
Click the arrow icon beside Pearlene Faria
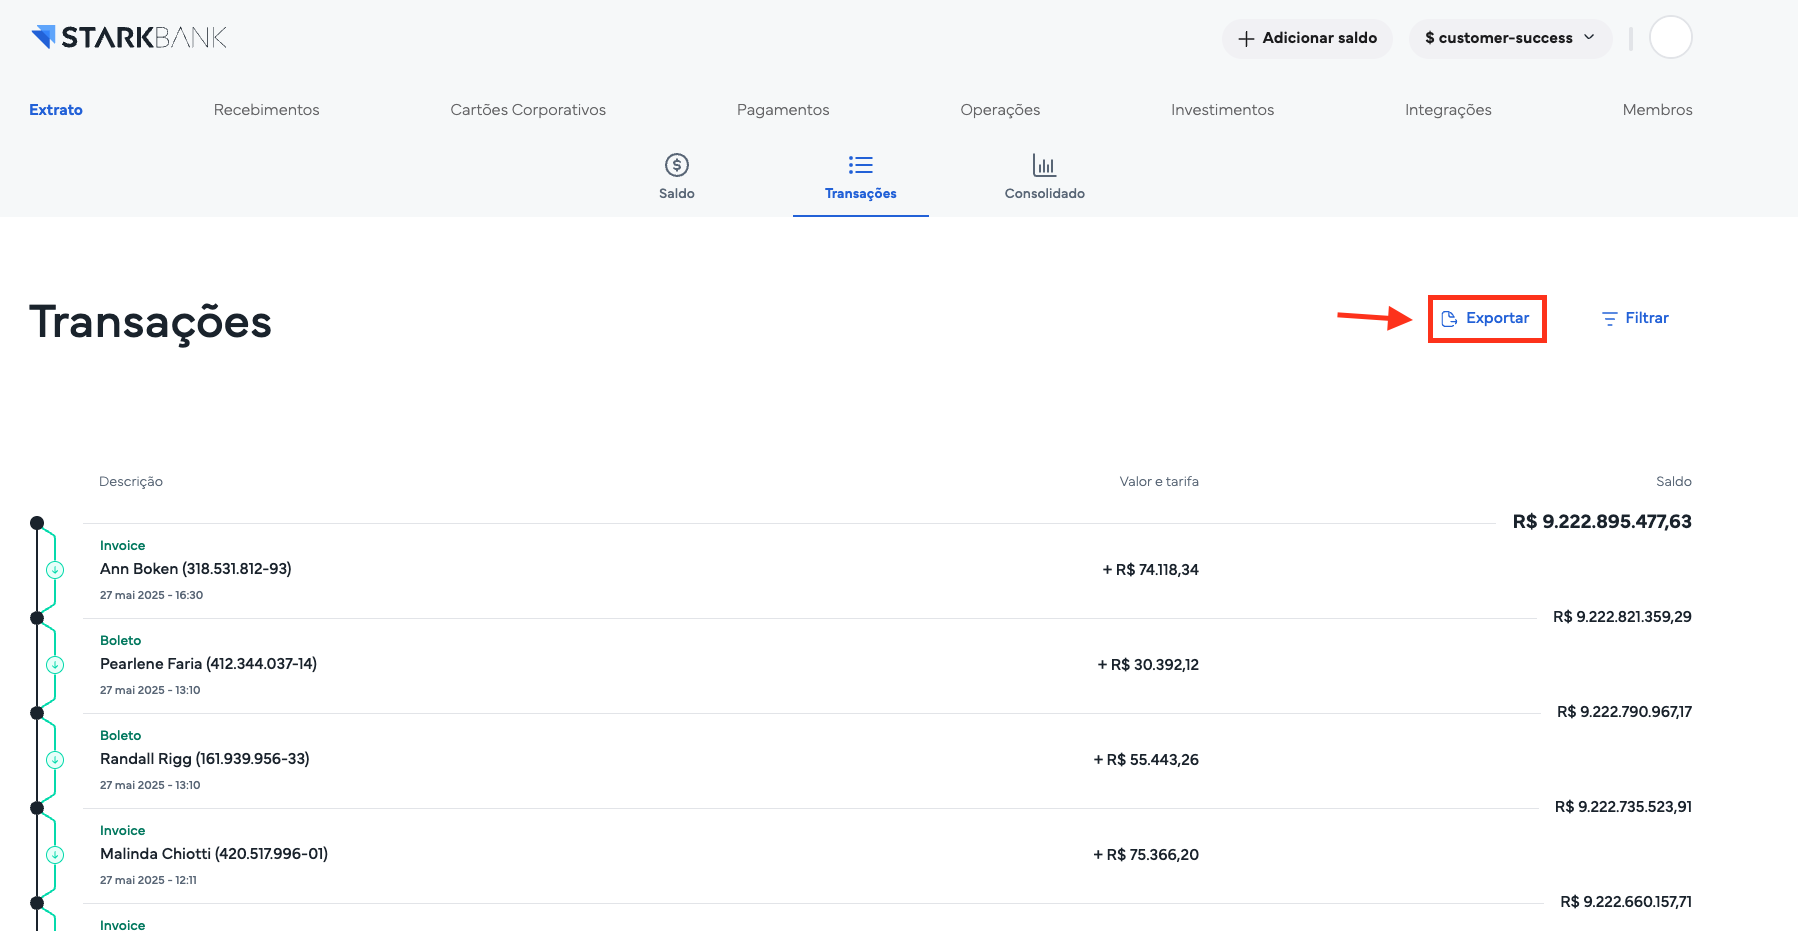coord(55,665)
